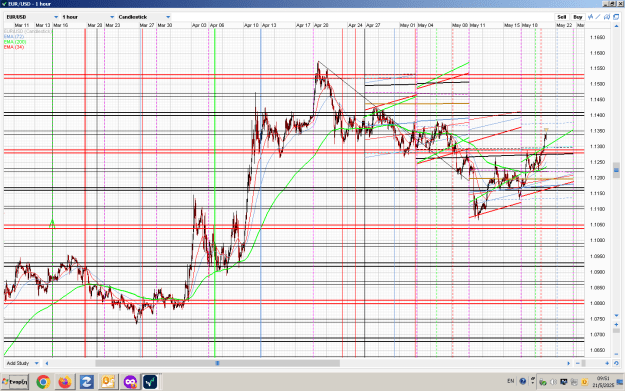Zoom in the price axis (plus)
The width and height of the screenshot is (625, 391).
click(x=616, y=325)
